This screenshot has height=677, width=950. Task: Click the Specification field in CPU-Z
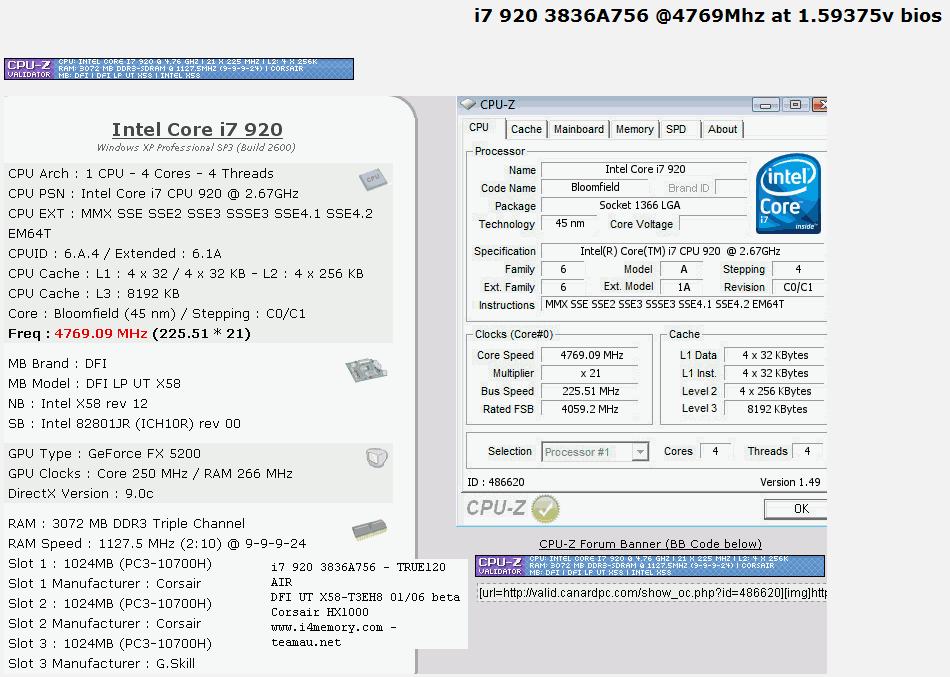click(x=680, y=251)
